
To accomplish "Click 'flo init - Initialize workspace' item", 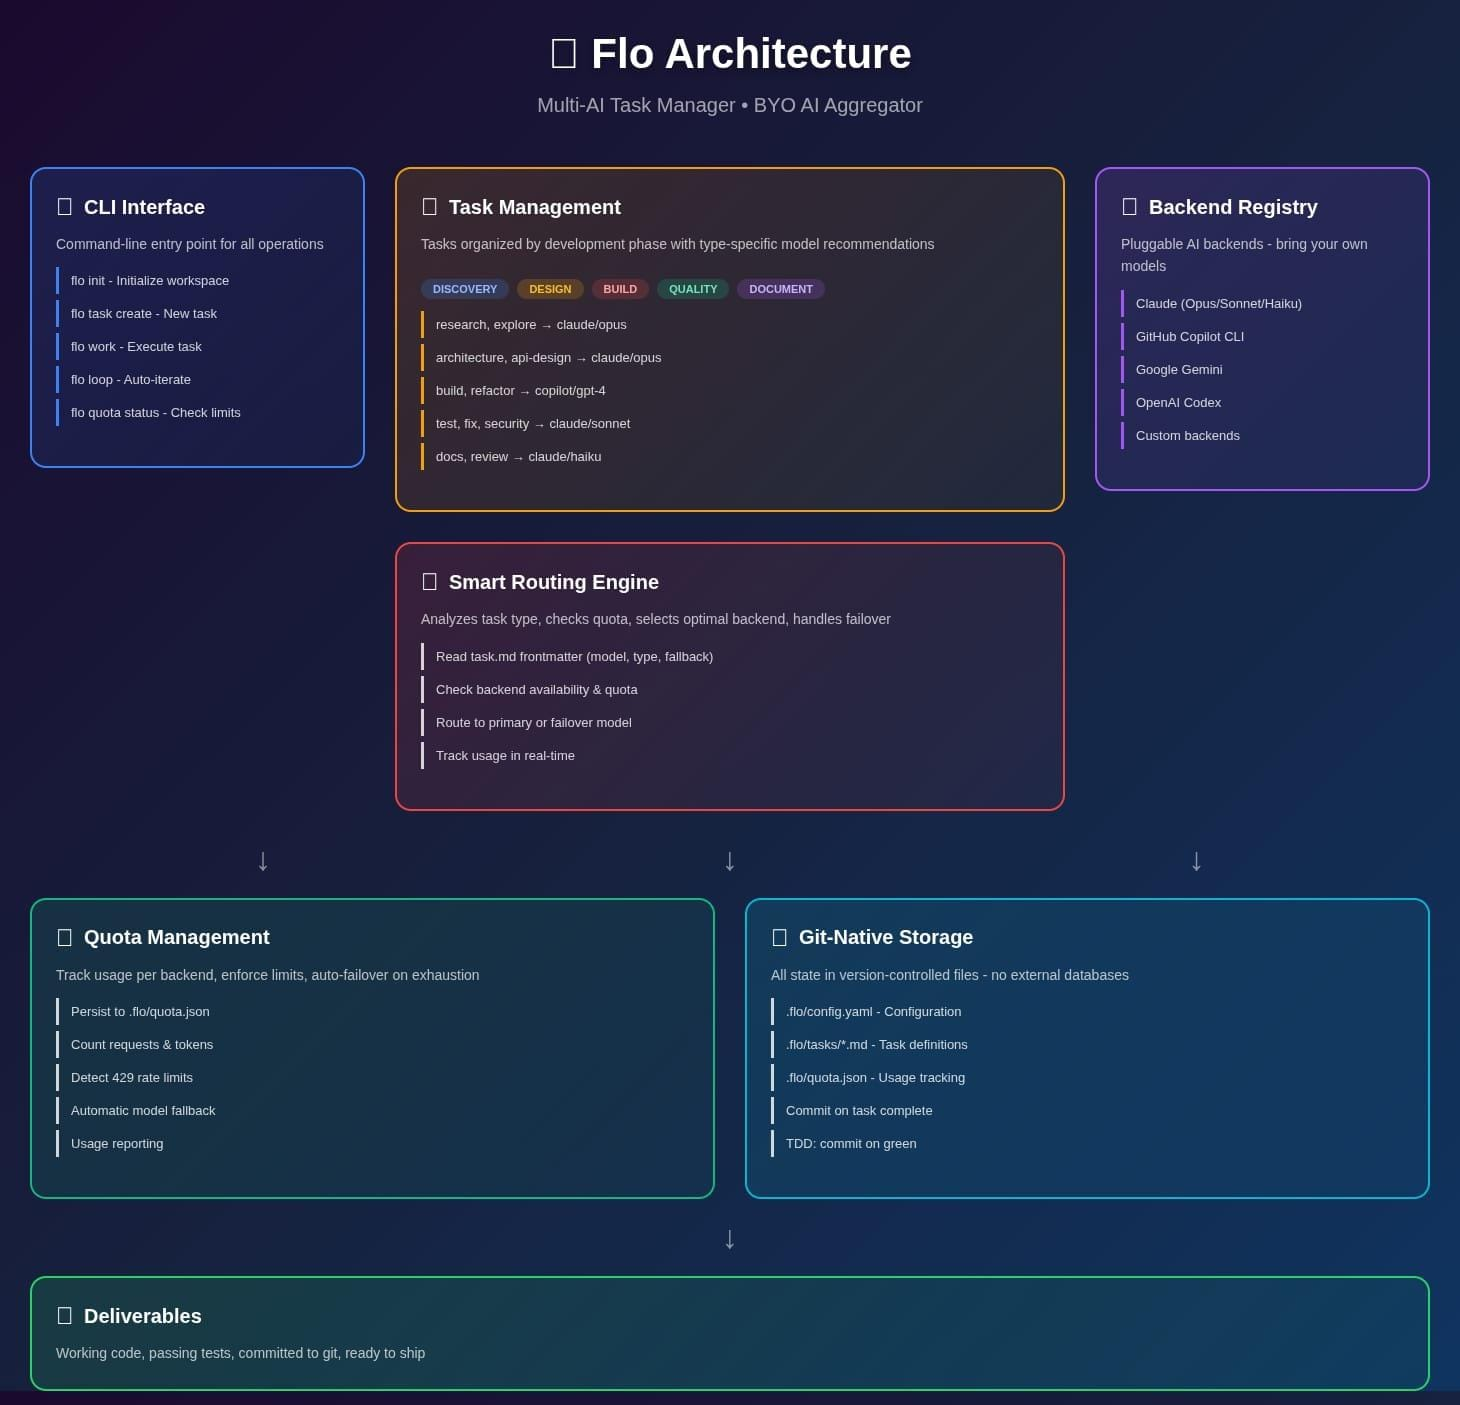I will pyautogui.click(x=150, y=281).
